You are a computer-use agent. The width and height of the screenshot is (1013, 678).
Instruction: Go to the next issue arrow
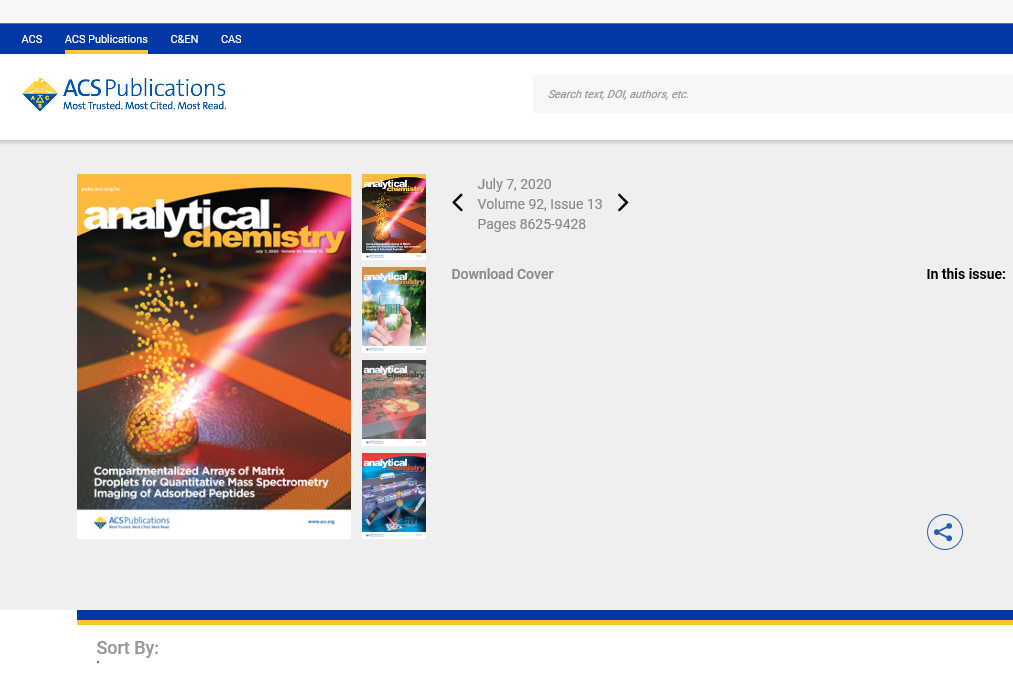pos(623,203)
